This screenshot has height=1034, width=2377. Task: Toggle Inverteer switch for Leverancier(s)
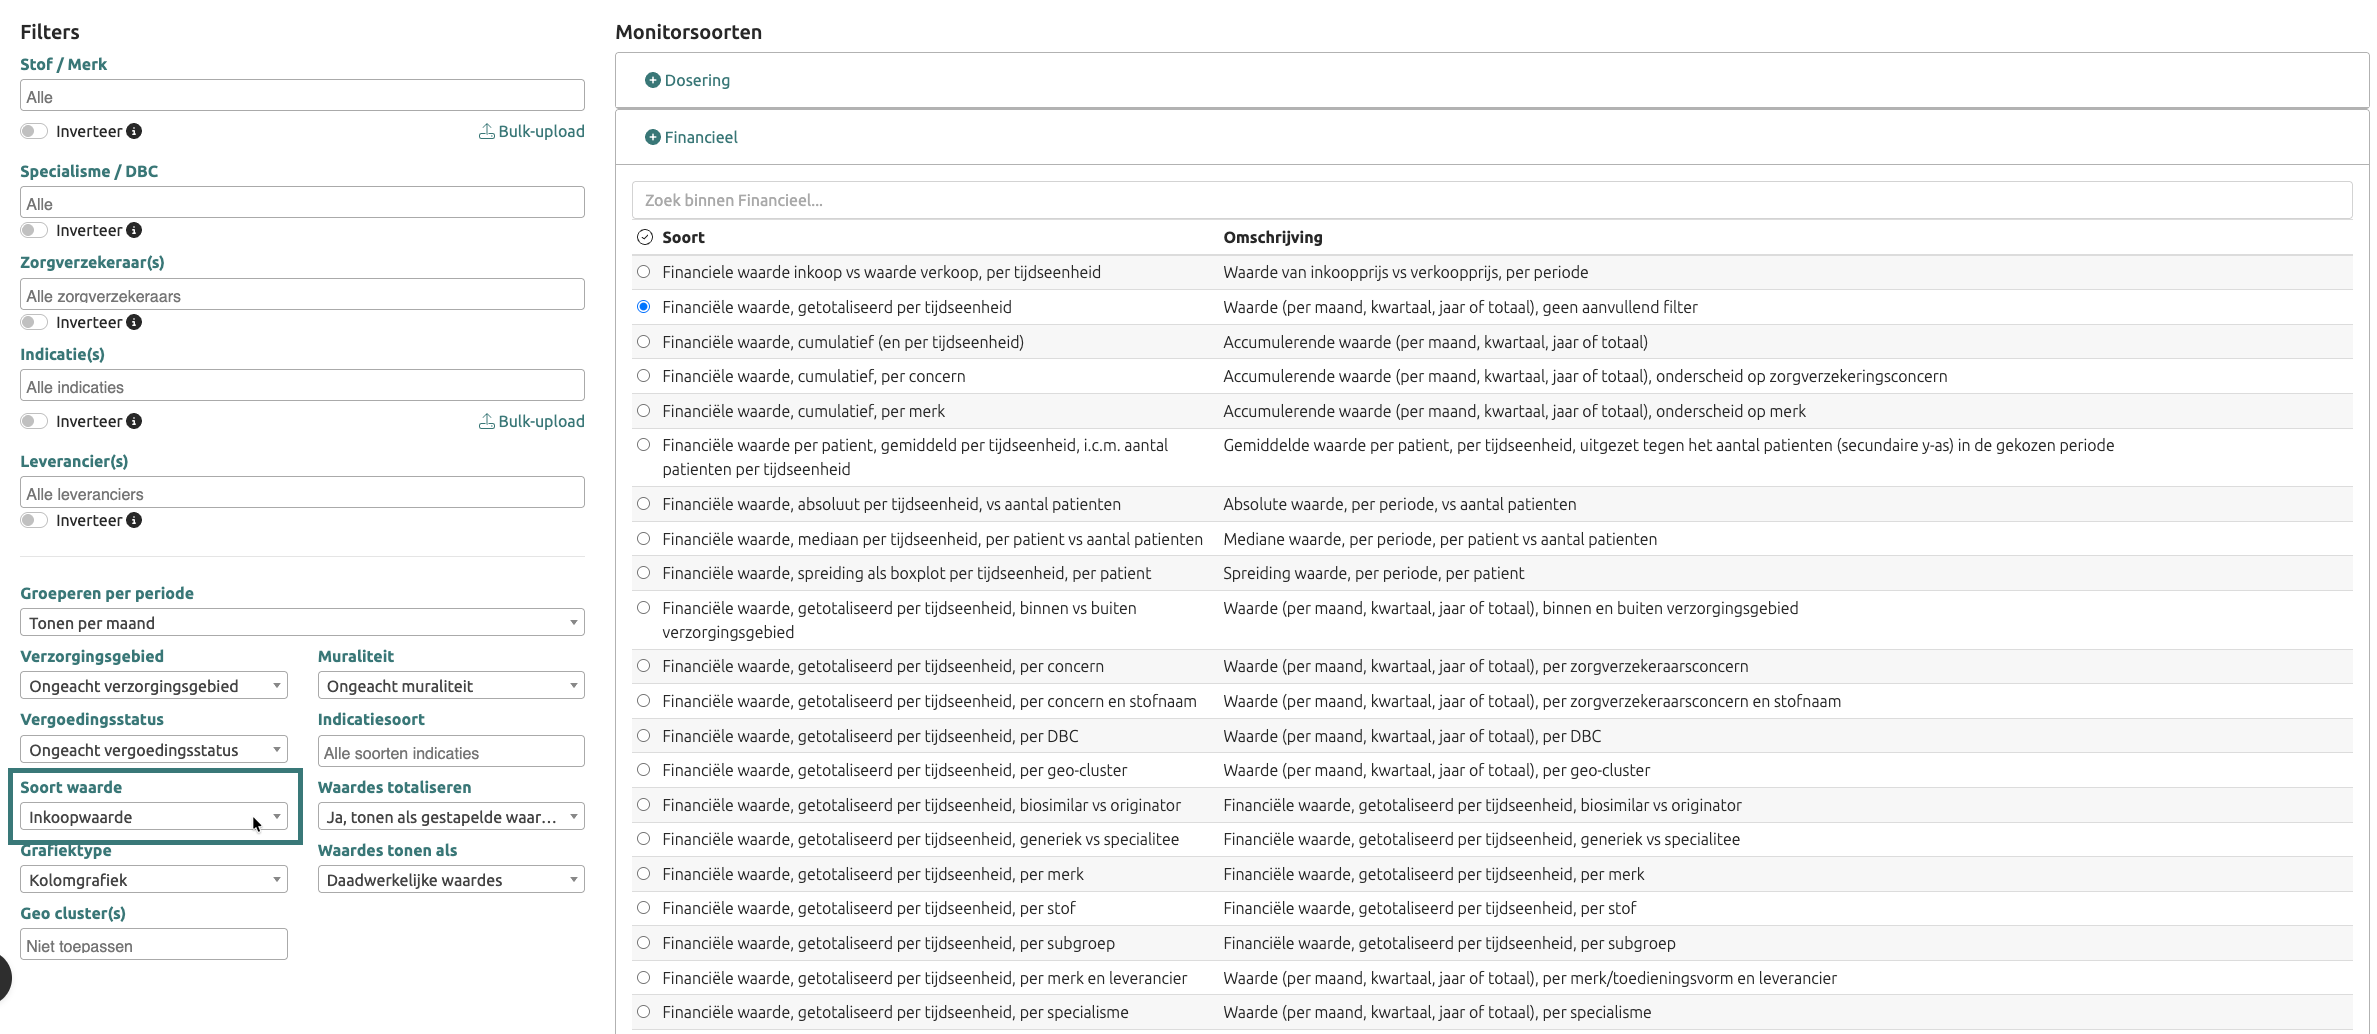[34, 520]
